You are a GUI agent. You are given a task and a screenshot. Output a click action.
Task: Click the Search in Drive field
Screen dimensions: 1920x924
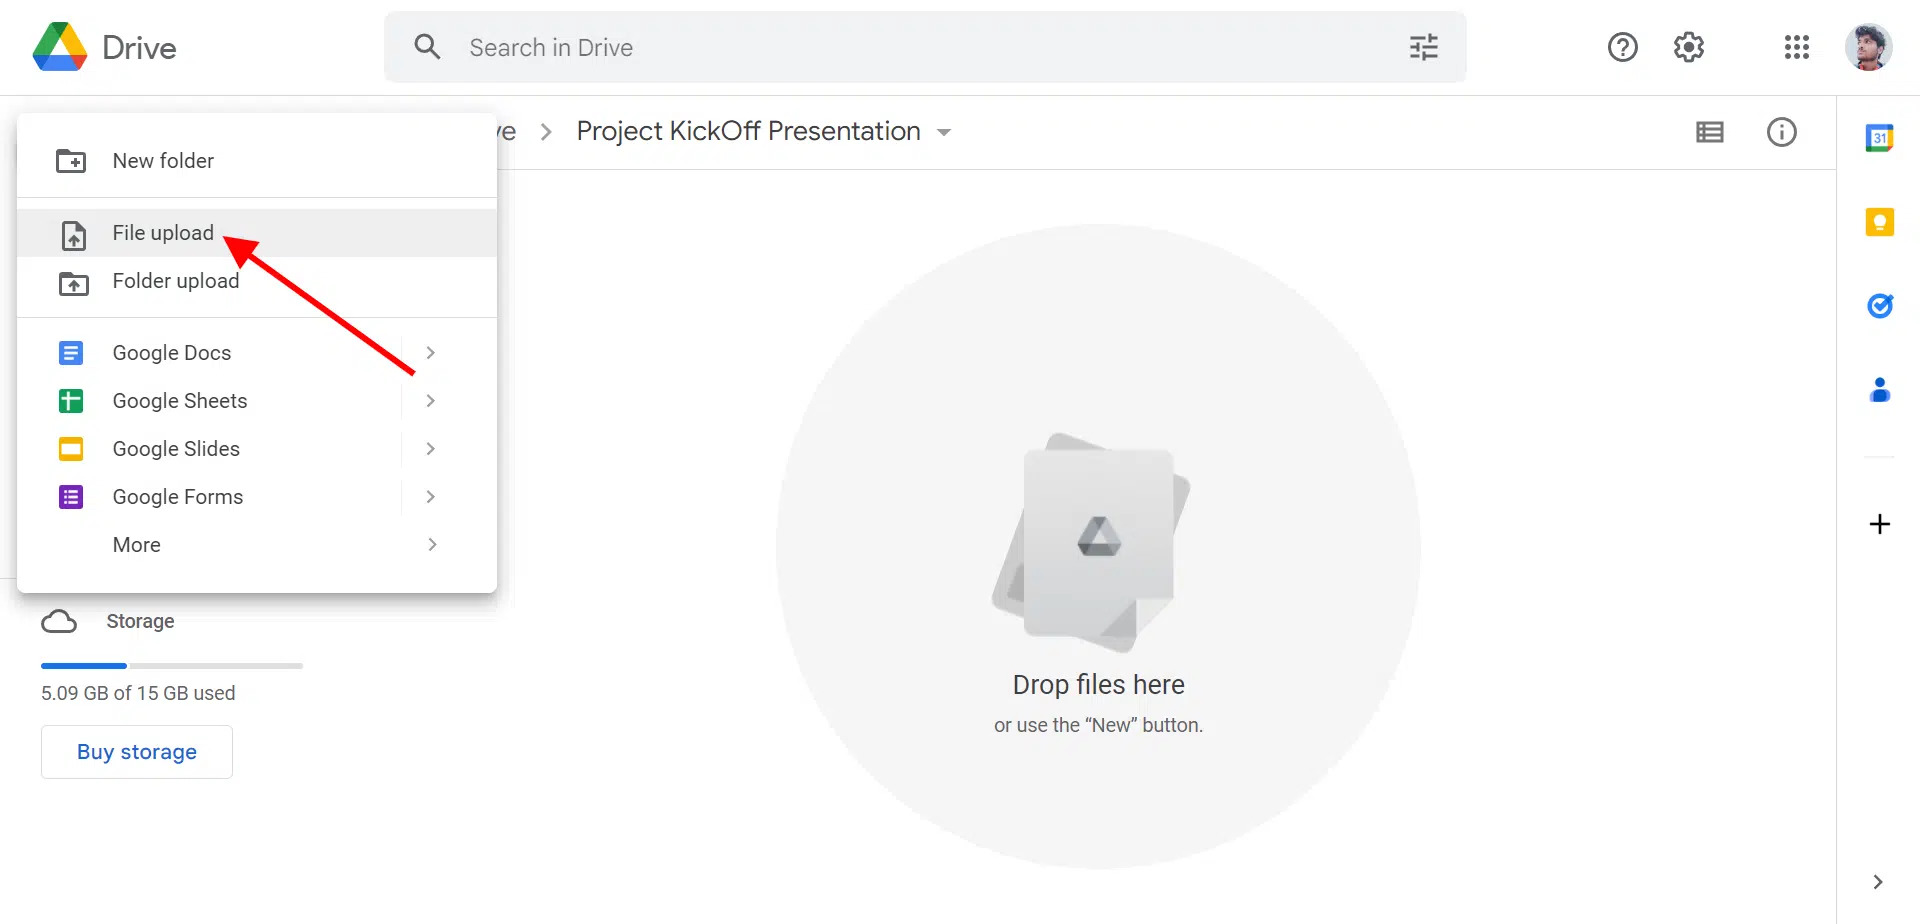coord(900,47)
